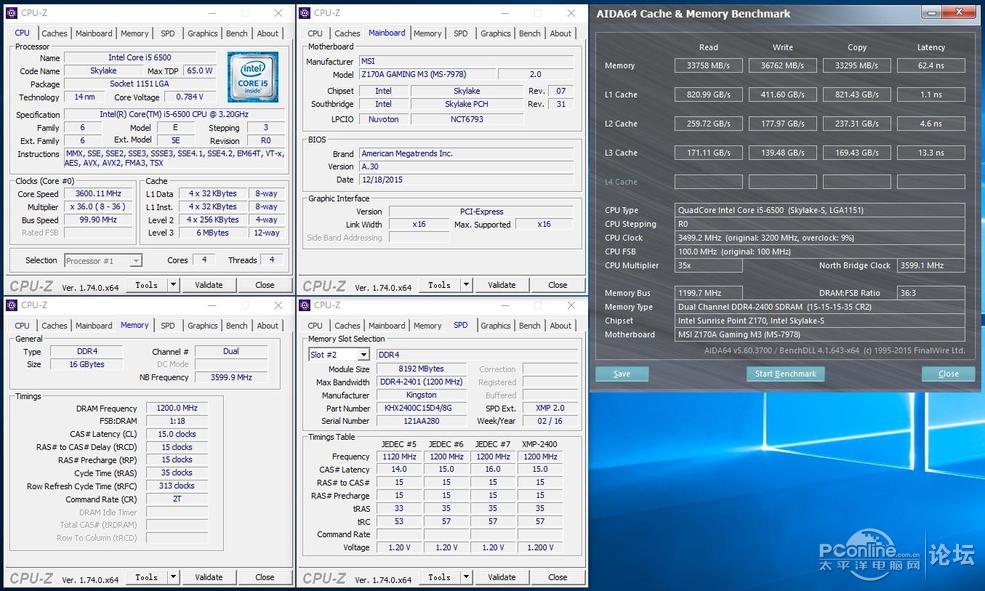This screenshot has height=591, width=985.
Task: Open the Processor #1 selection dropdown
Action: pyautogui.click(x=103, y=260)
